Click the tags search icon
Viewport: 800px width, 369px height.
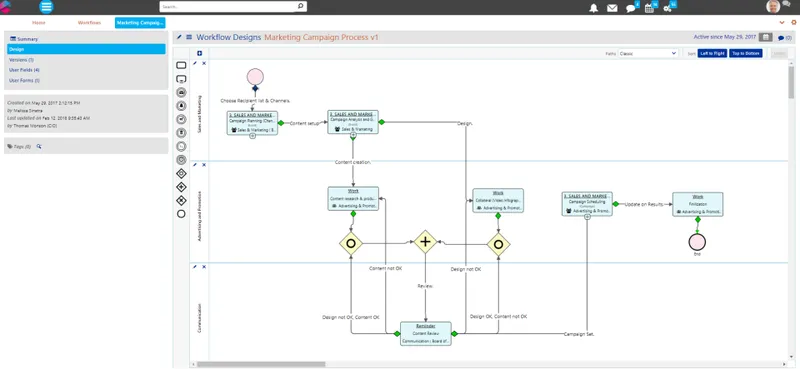(39, 146)
